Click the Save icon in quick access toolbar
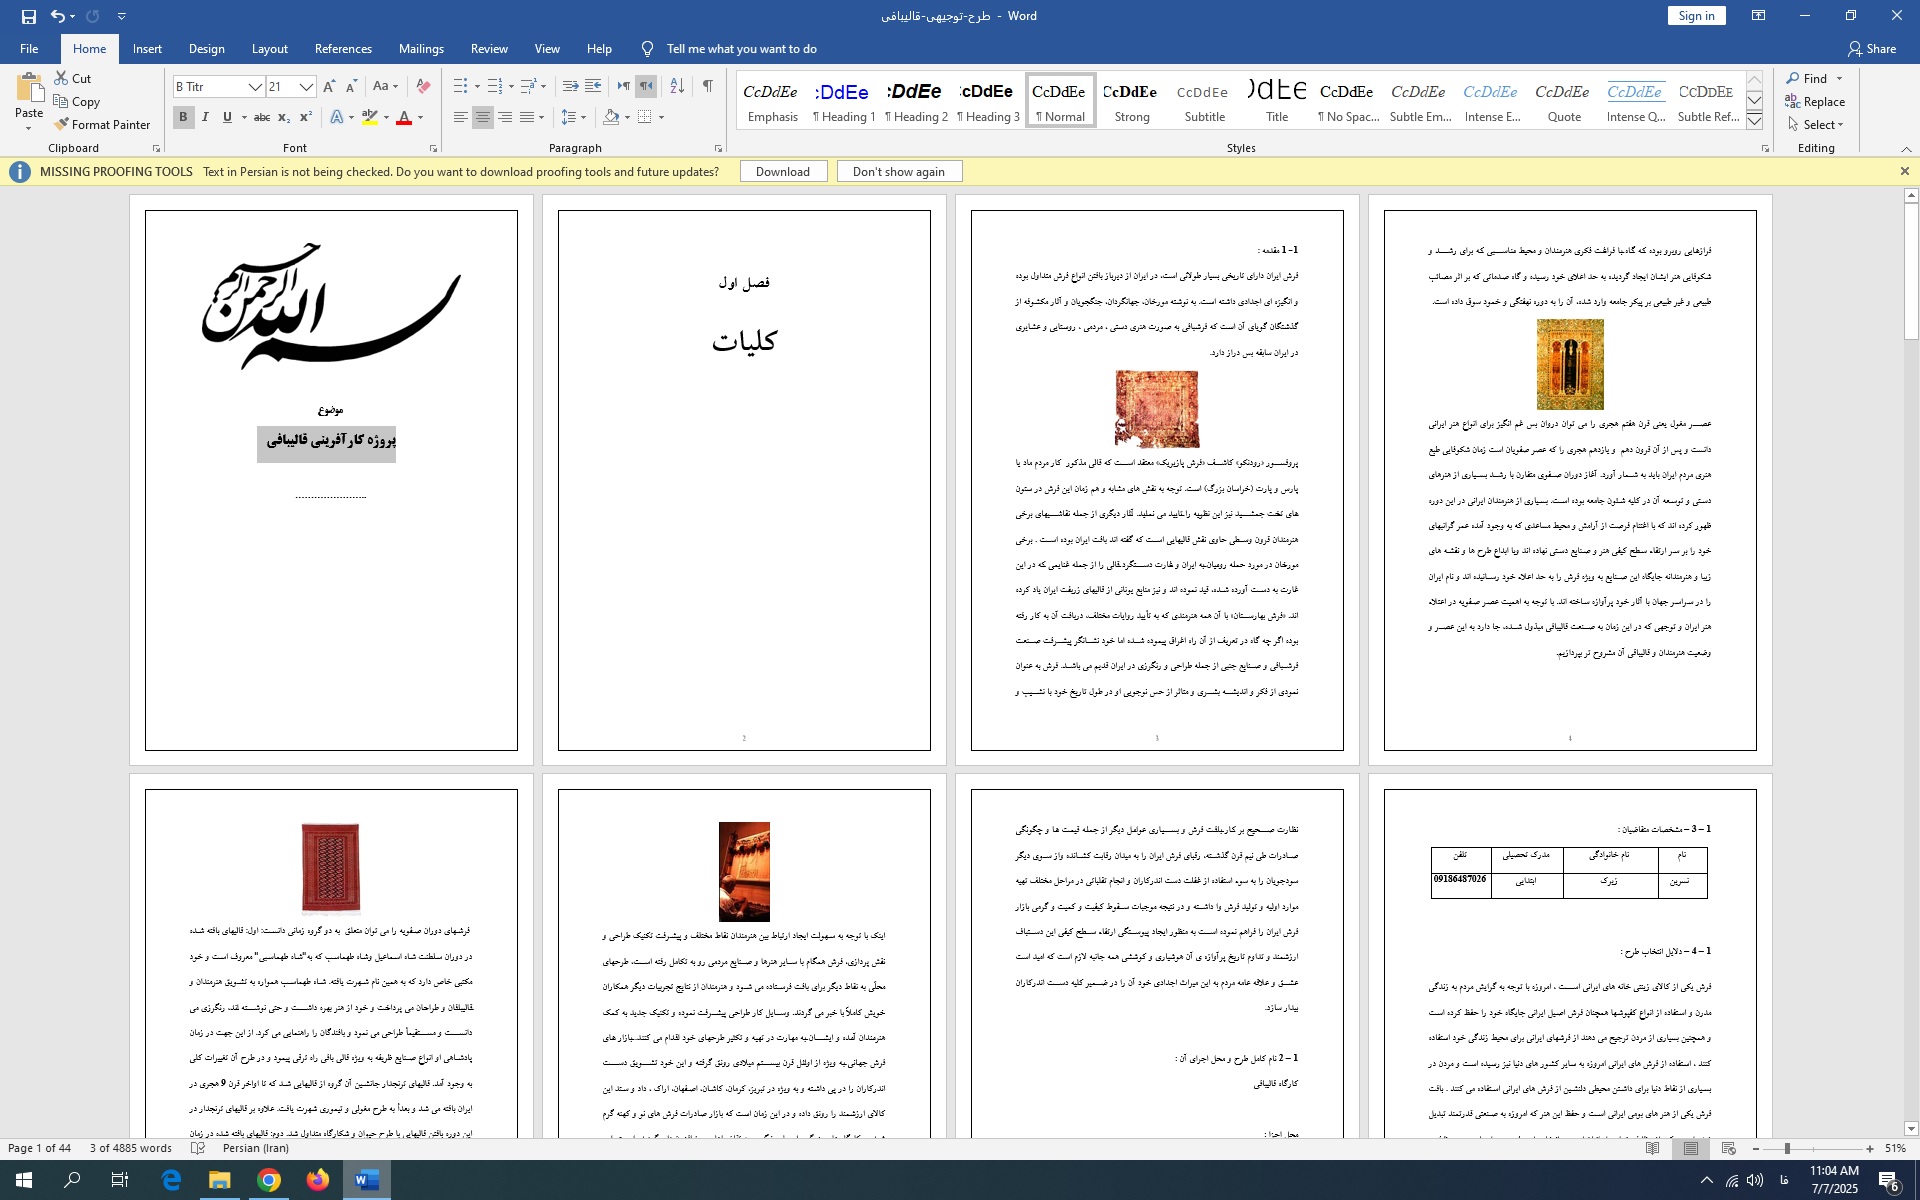 tap(28, 16)
